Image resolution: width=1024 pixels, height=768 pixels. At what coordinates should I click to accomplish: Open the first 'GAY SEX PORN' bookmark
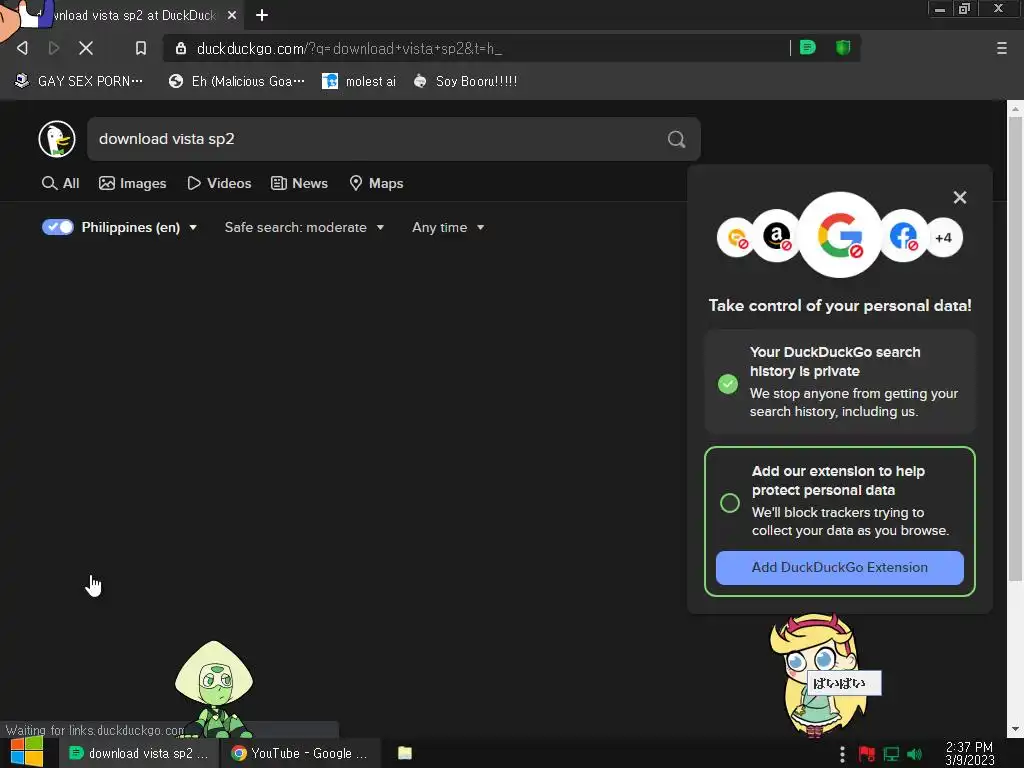click(79, 81)
